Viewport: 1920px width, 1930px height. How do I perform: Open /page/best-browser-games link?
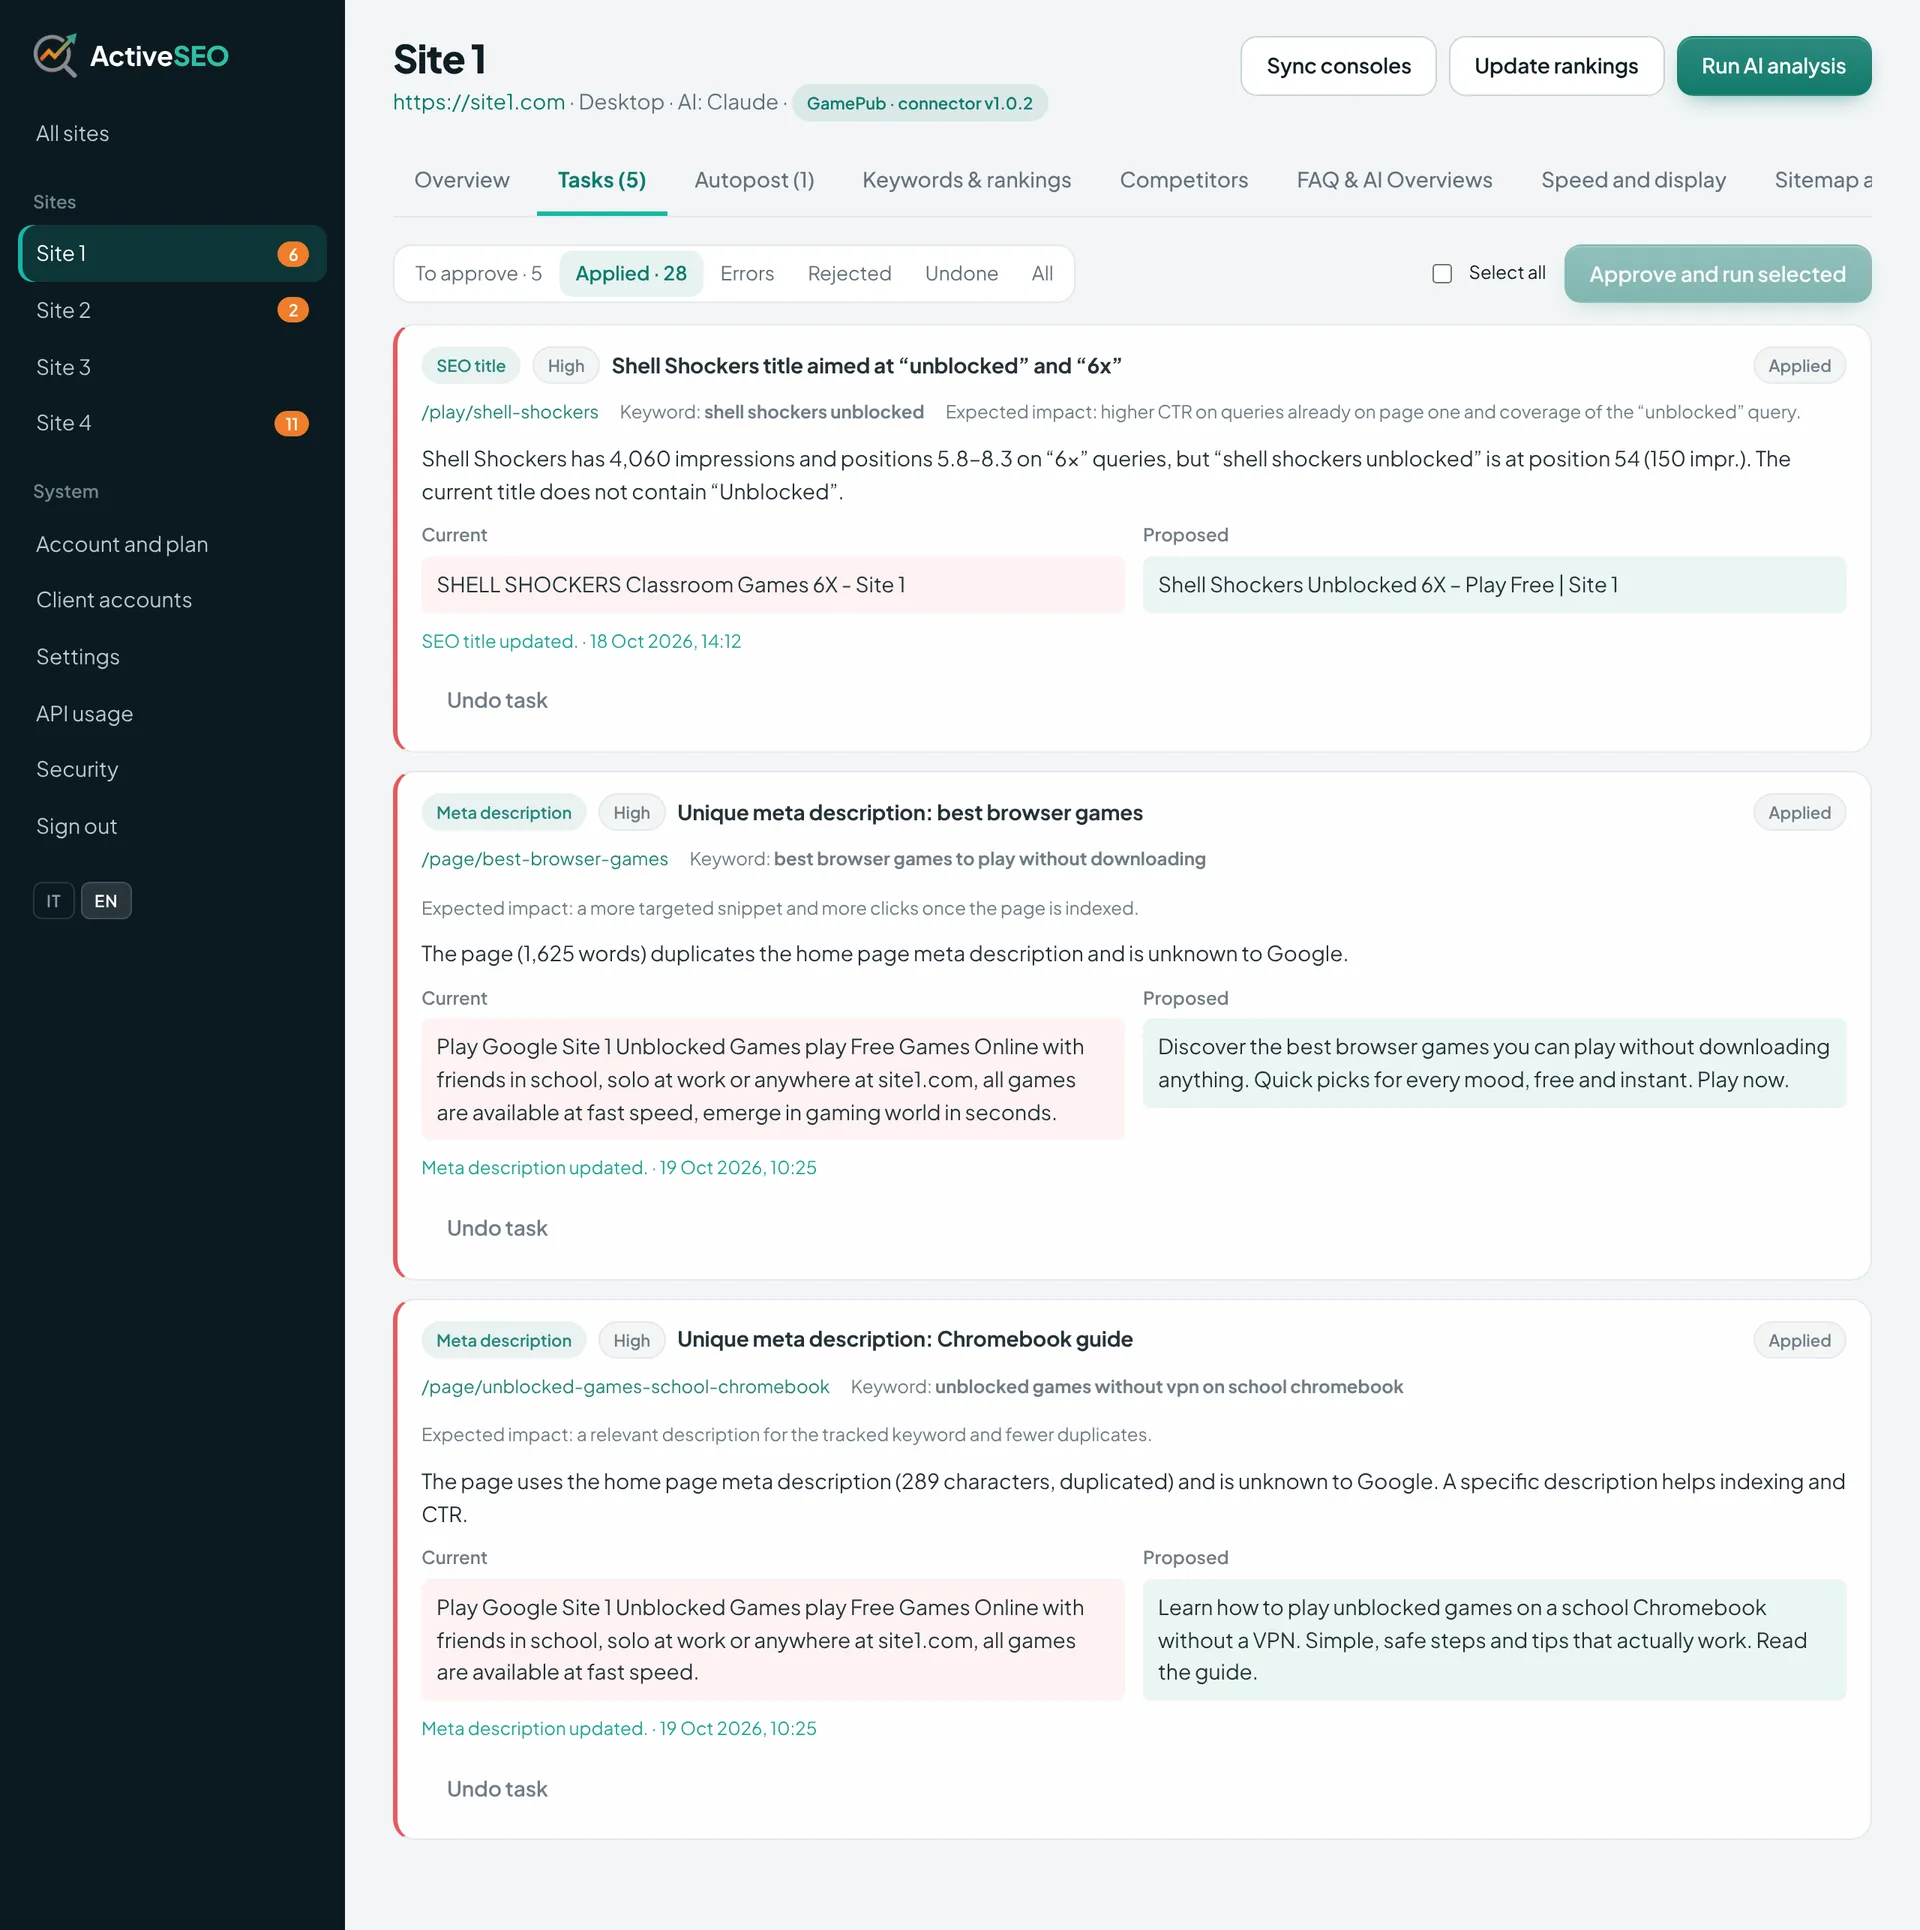pos(545,859)
